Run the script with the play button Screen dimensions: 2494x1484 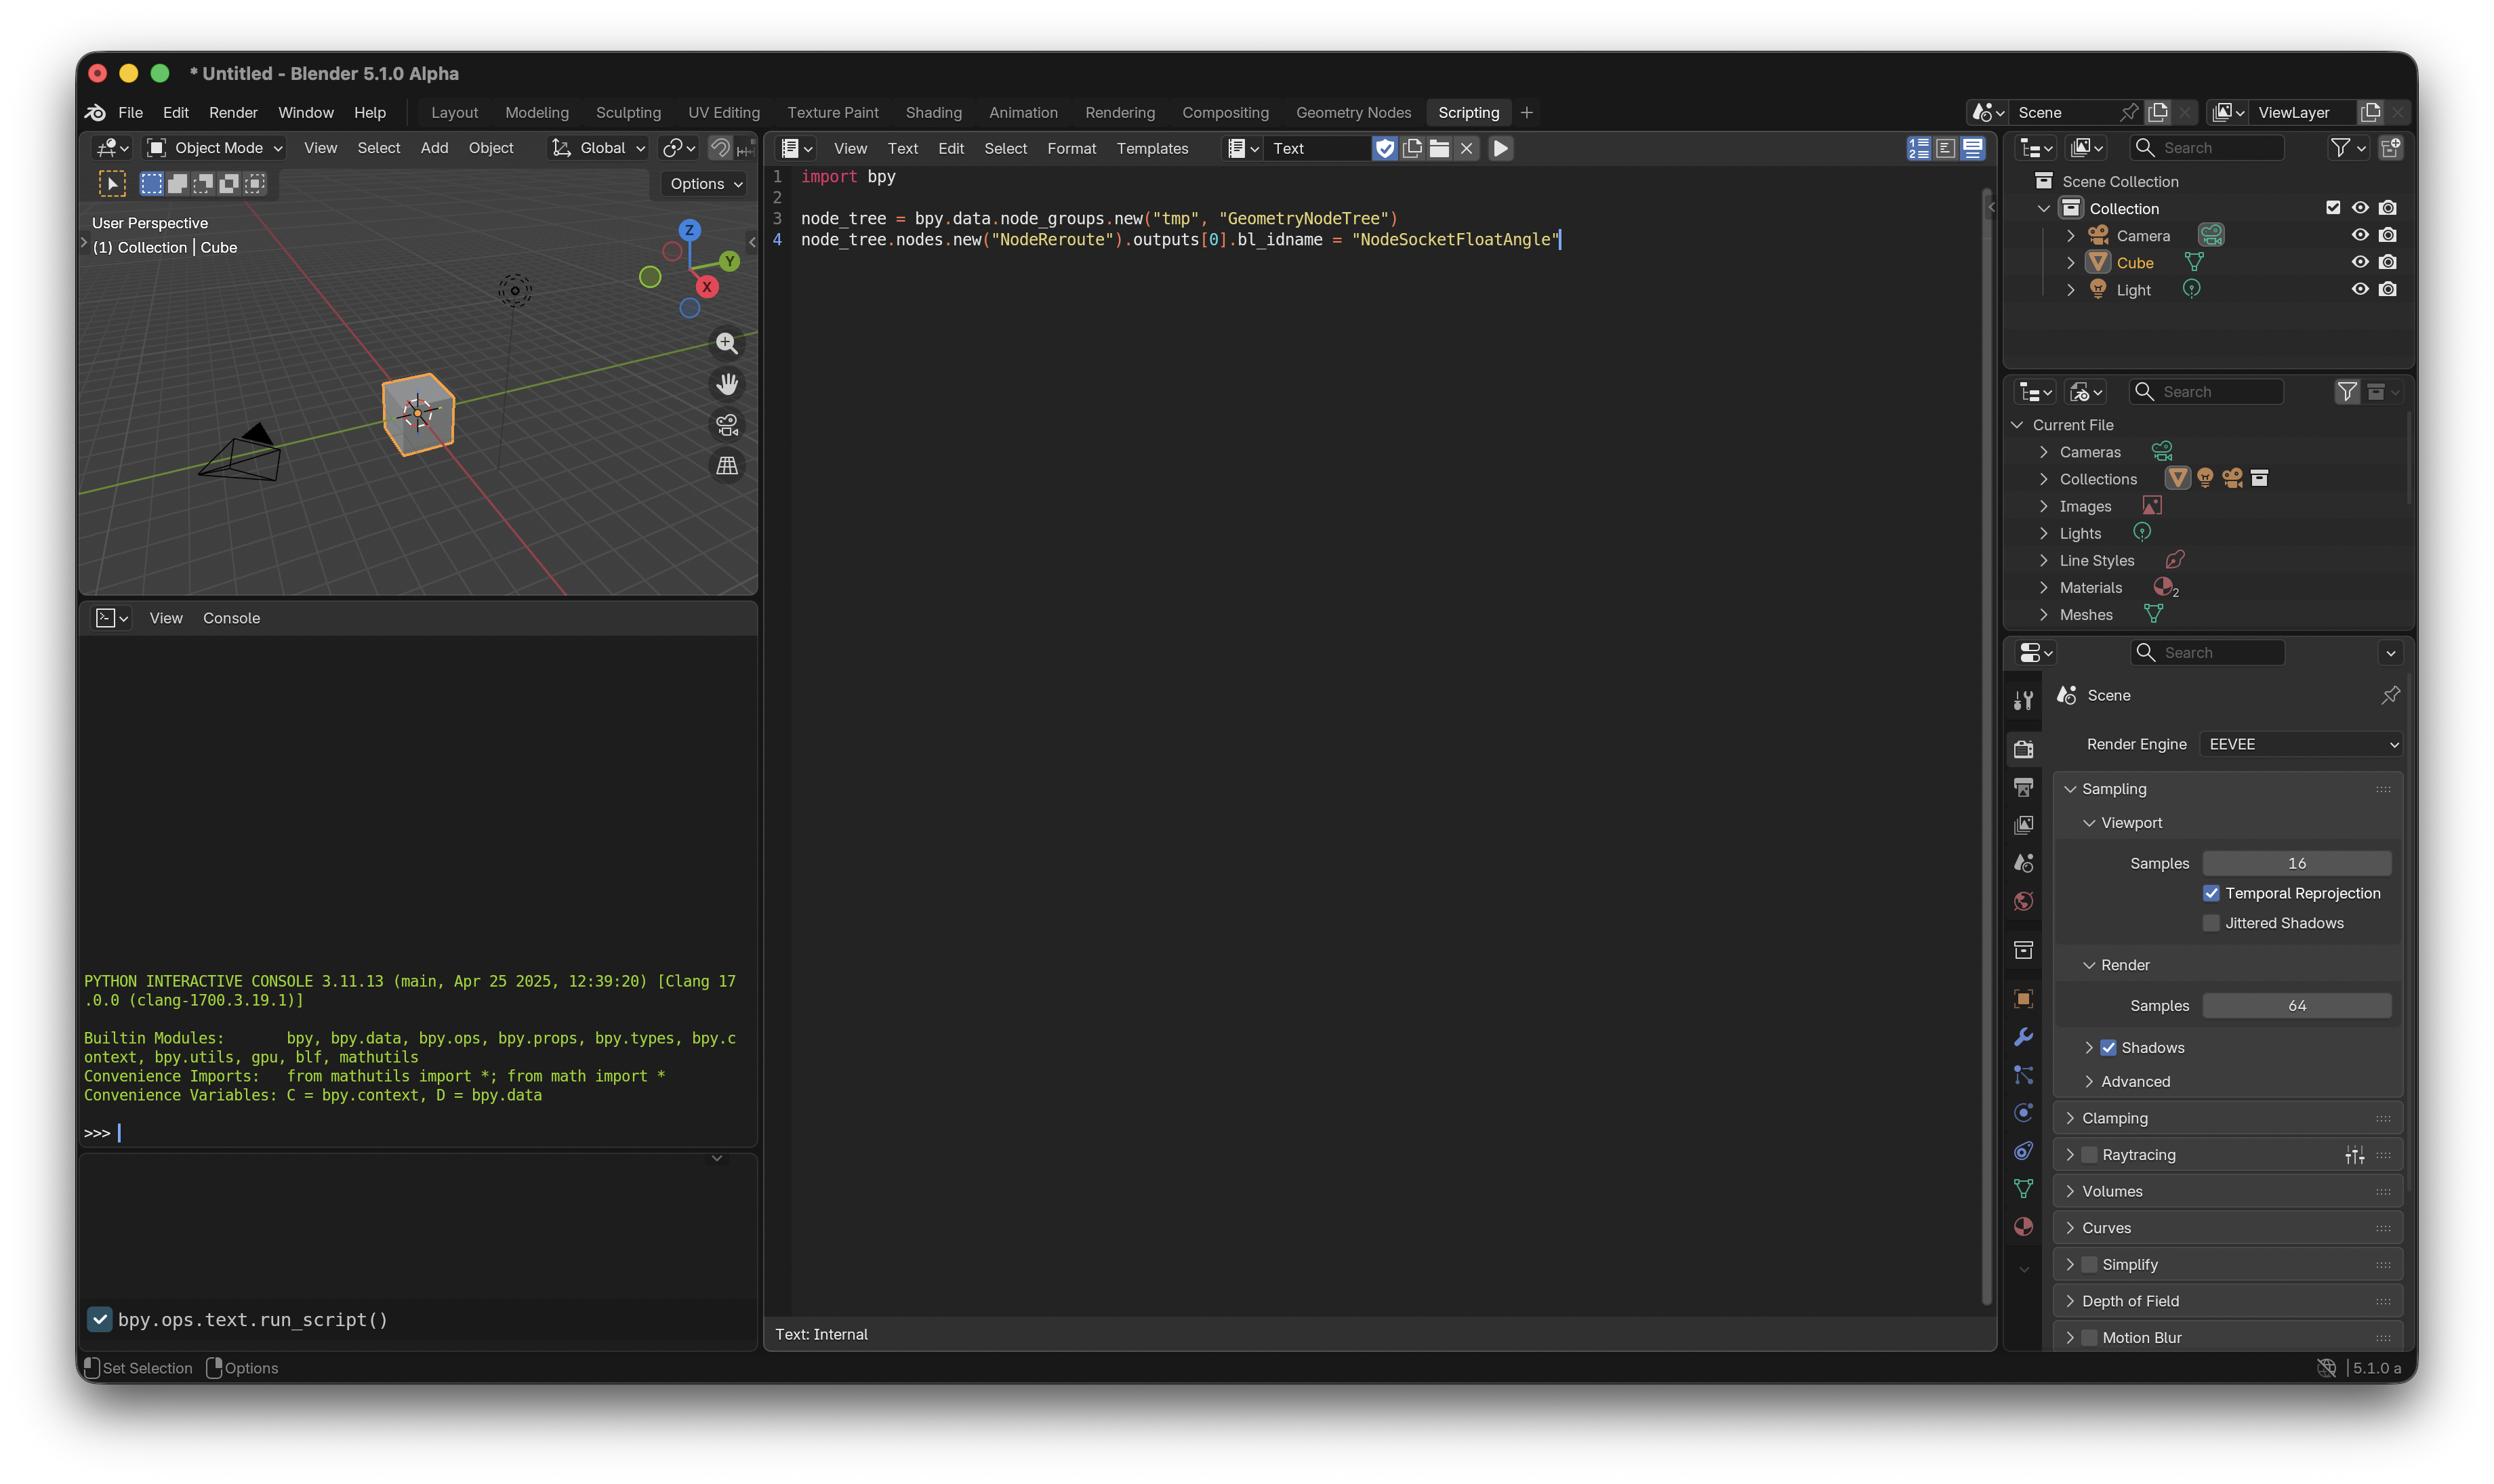(x=1500, y=148)
